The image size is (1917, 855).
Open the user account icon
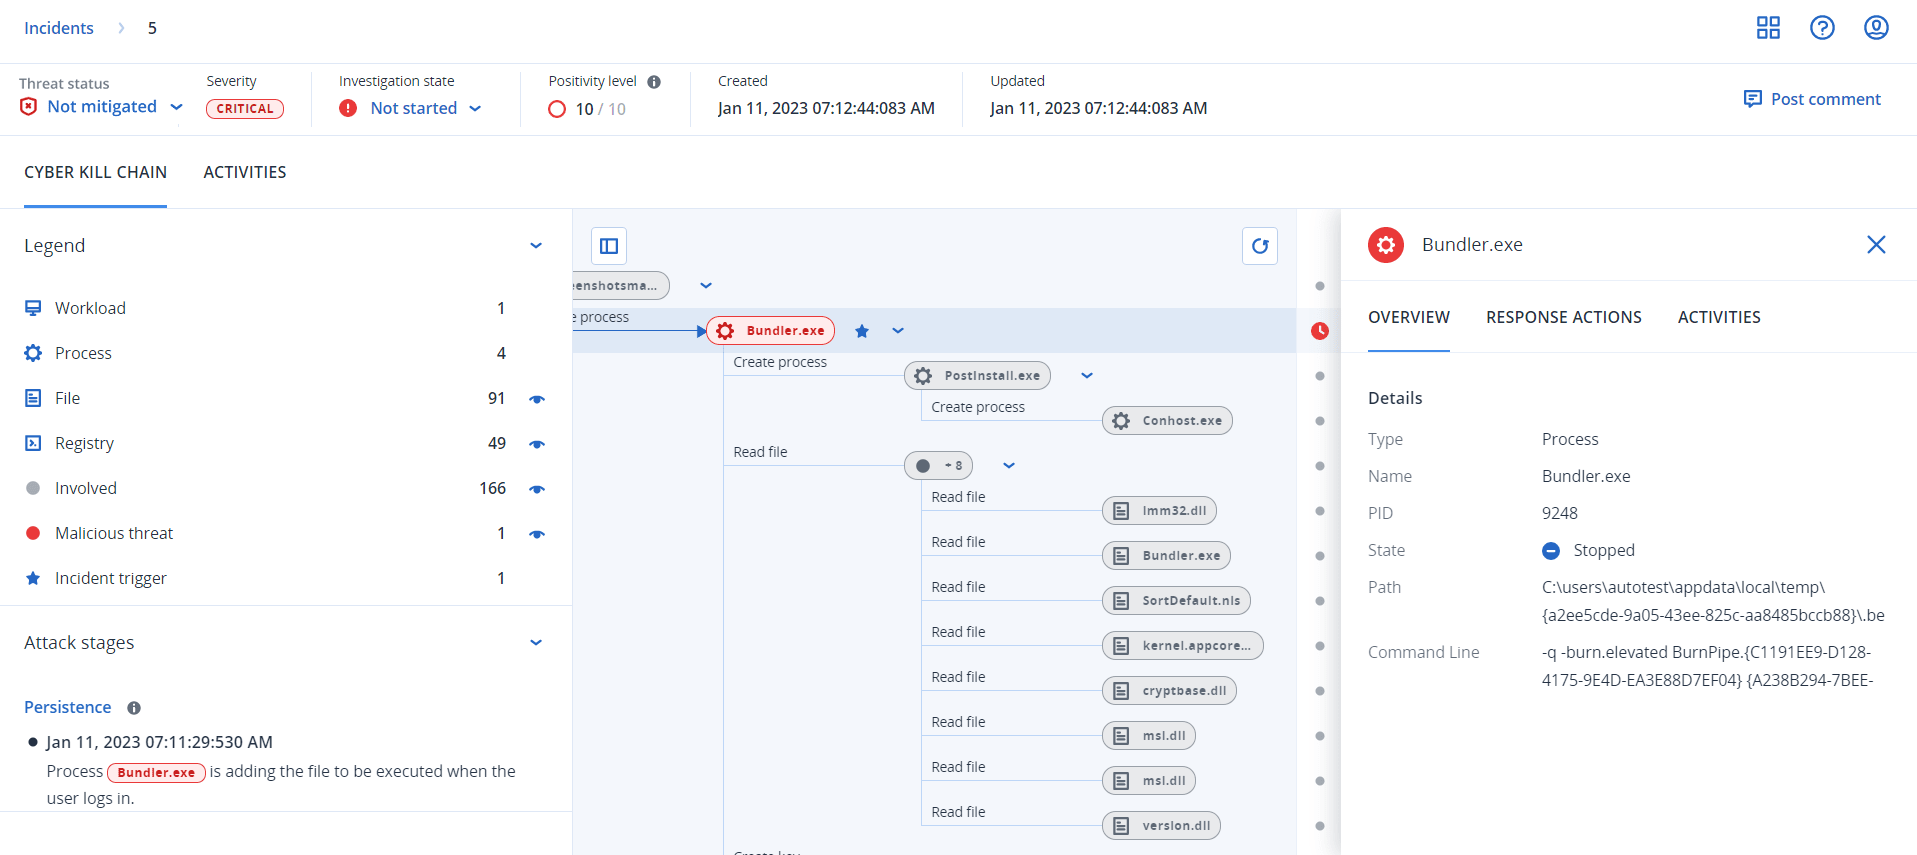point(1876,28)
